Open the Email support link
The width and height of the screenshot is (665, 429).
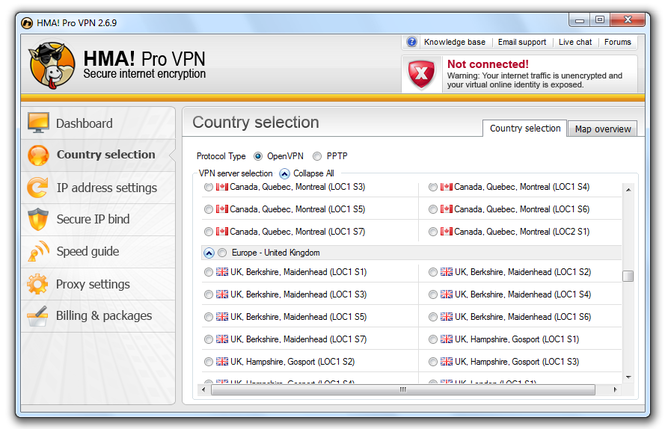click(522, 42)
